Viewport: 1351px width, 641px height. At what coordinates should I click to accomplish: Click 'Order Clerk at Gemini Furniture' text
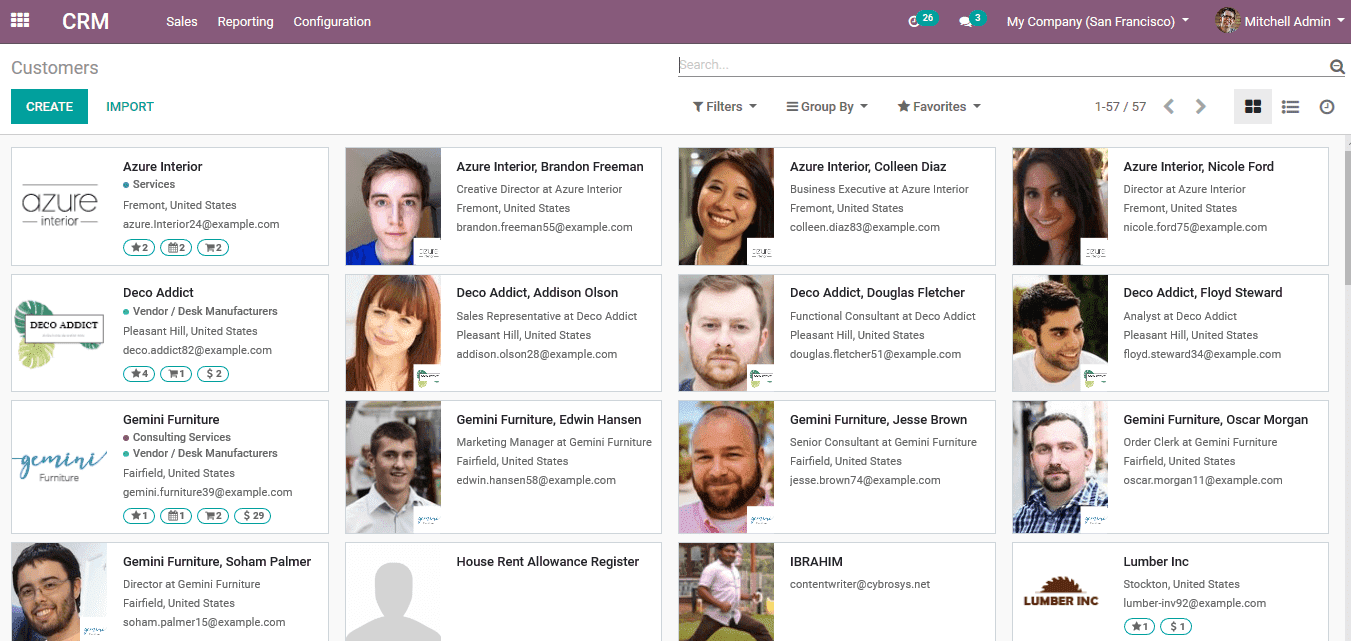coord(1200,442)
